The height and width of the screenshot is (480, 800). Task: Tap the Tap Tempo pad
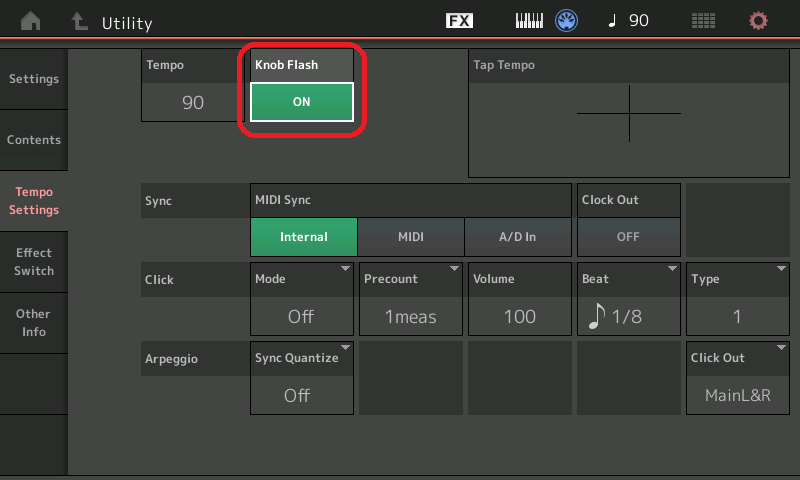pyautogui.click(x=629, y=113)
